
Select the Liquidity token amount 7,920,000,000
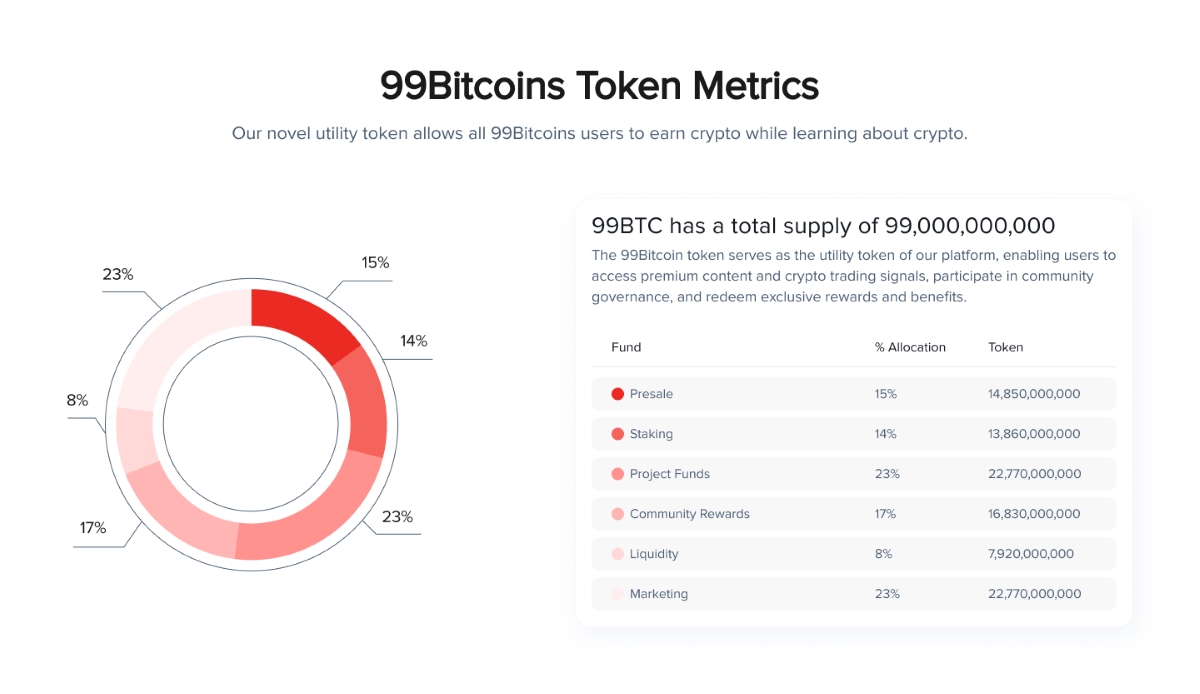(1030, 554)
